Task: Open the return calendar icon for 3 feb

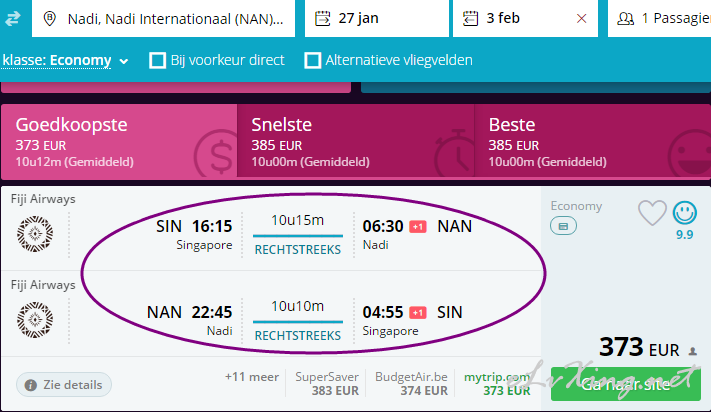Action: 470,19
